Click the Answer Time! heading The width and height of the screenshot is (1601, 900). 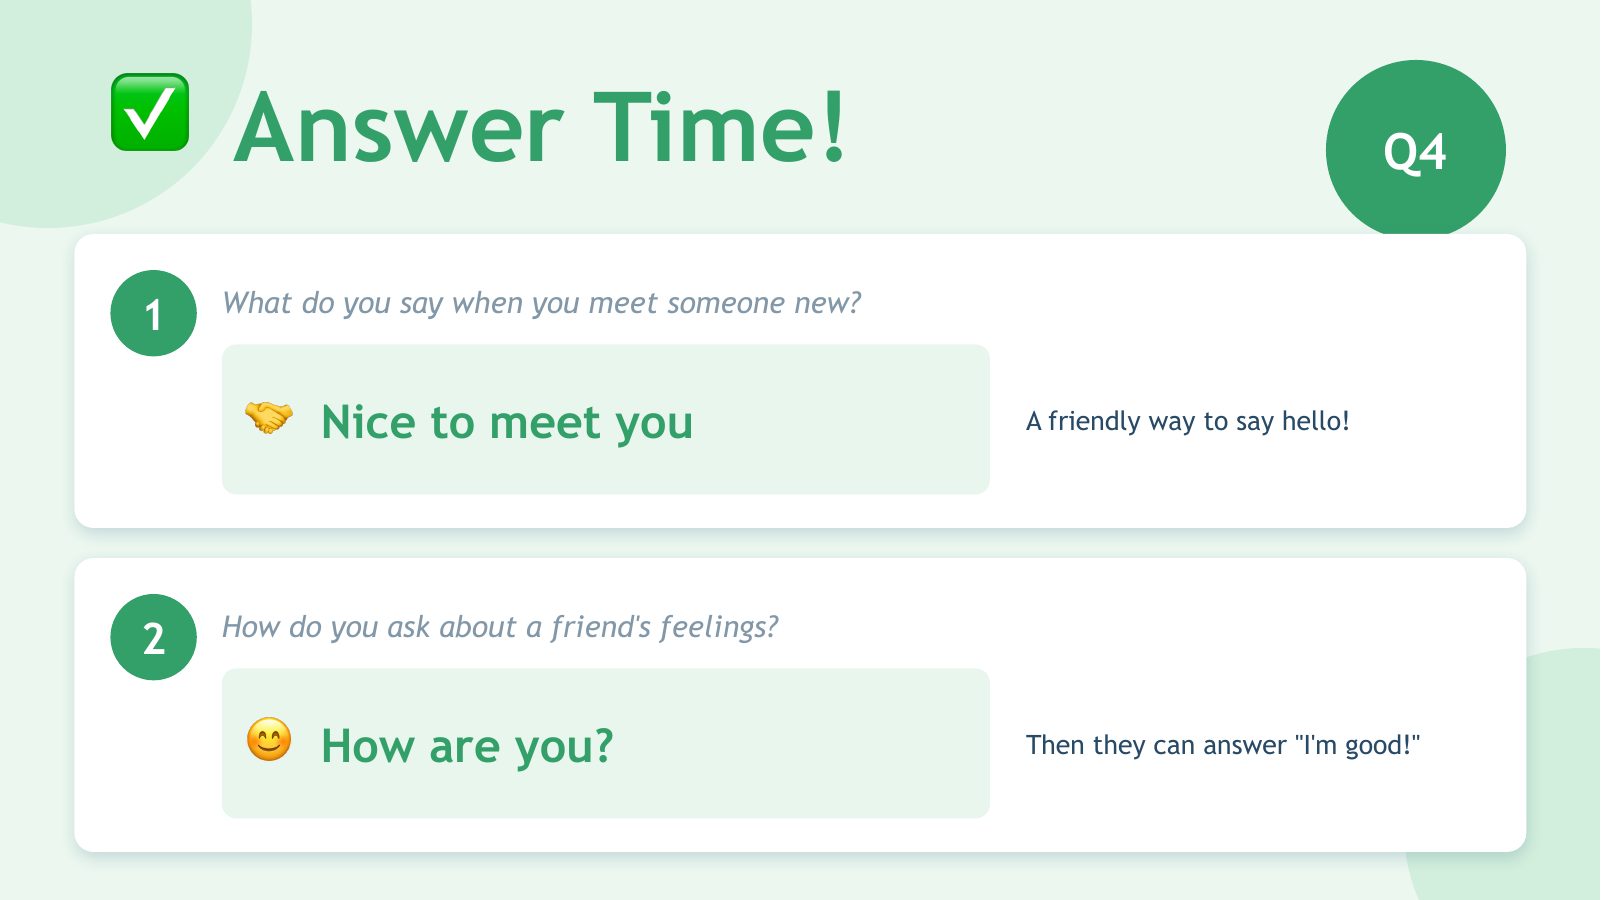540,127
